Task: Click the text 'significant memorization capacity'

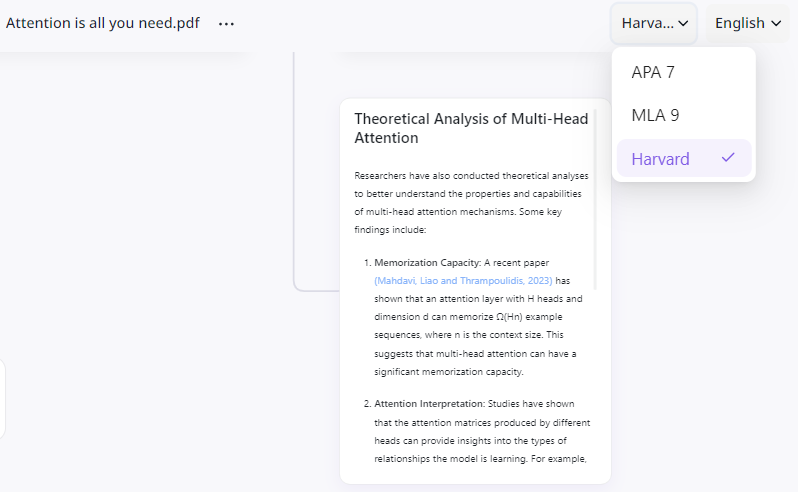Action: coord(448,371)
